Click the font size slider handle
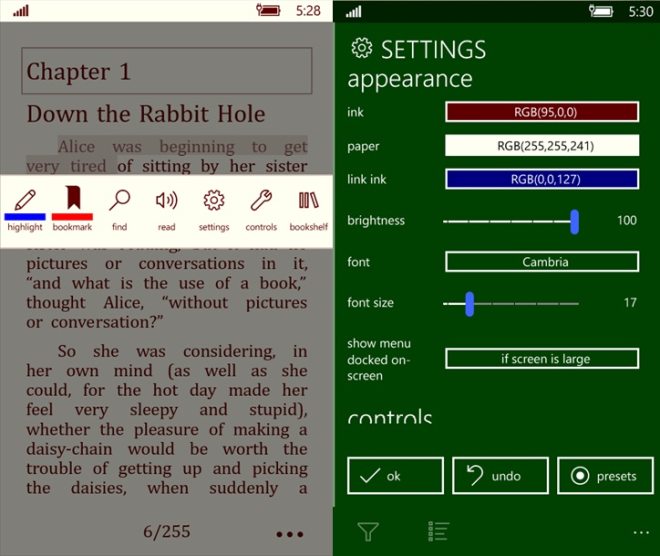The height and width of the screenshot is (556, 660). [470, 304]
